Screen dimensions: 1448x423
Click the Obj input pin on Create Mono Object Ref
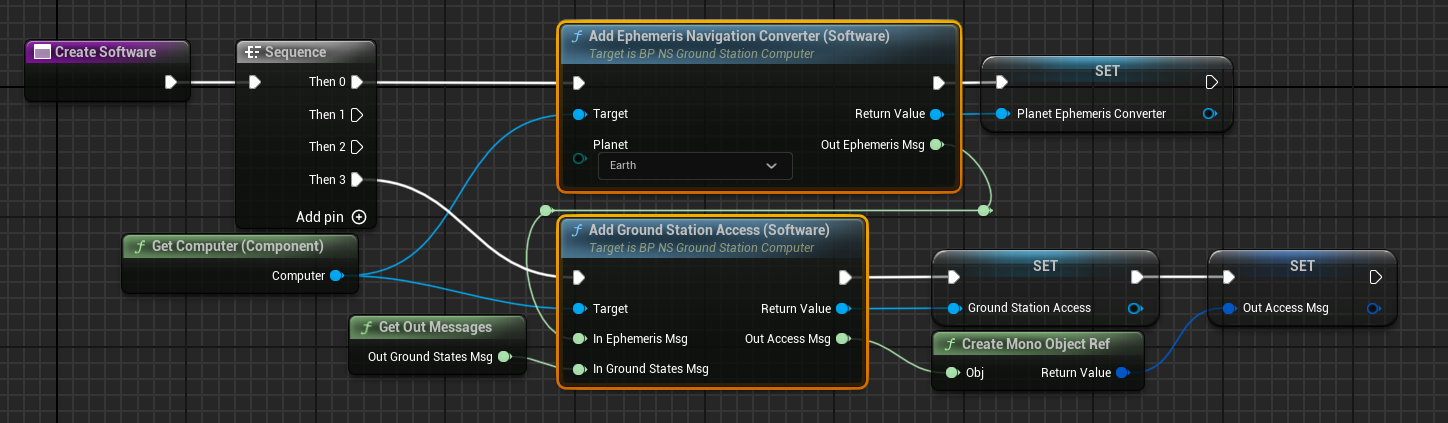(x=951, y=373)
